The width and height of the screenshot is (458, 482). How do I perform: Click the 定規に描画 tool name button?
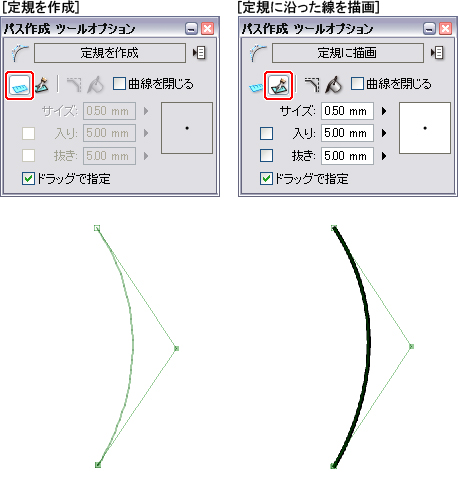coord(348,53)
